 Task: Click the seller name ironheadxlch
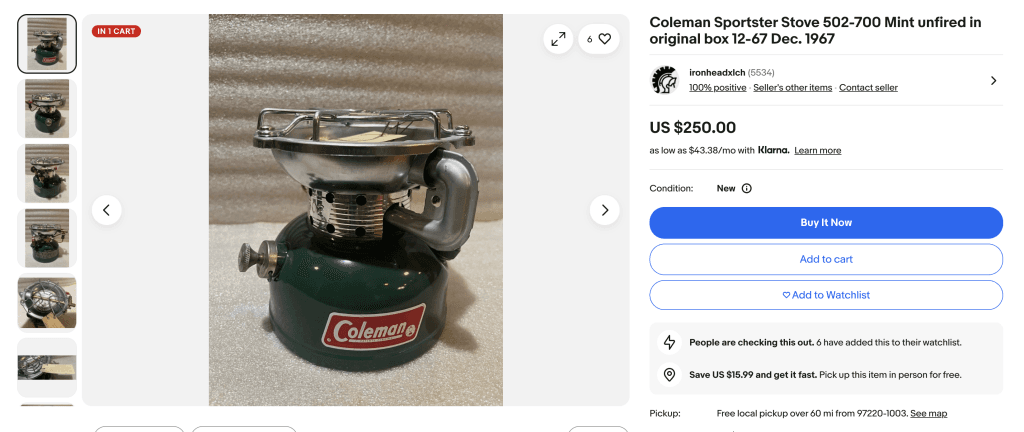click(x=717, y=73)
